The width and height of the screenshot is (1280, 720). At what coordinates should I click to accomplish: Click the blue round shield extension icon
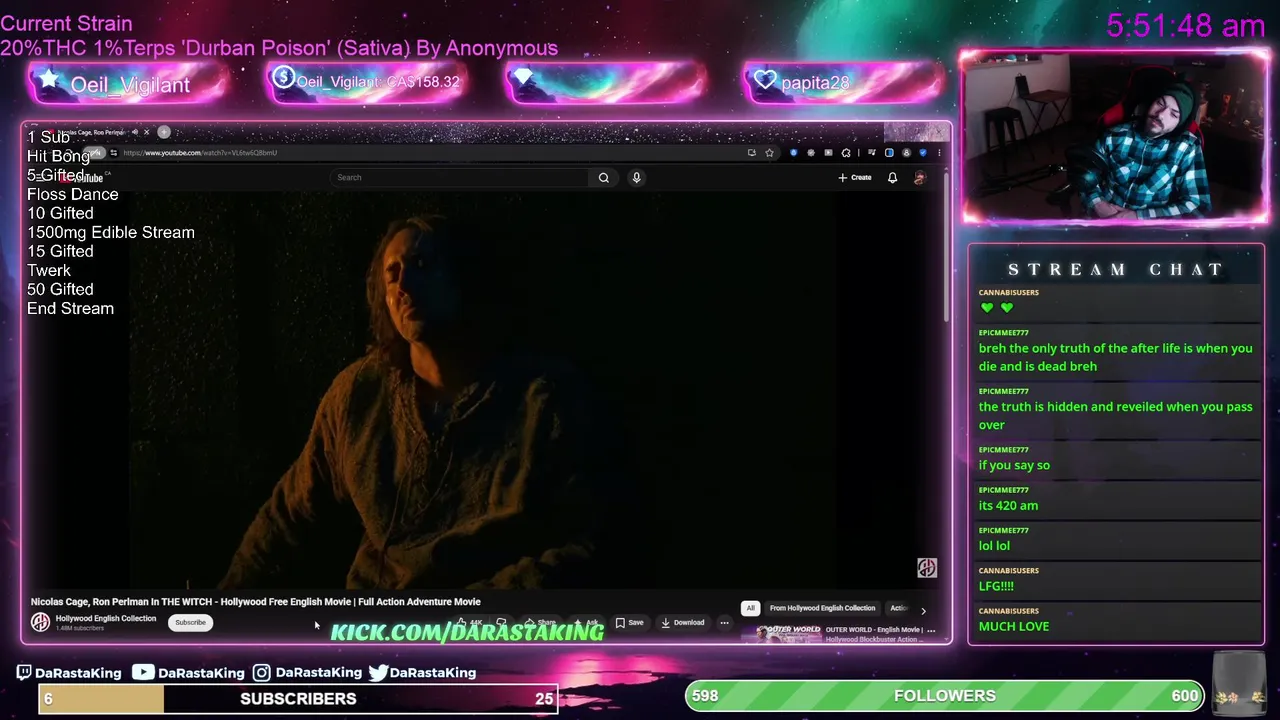point(794,153)
